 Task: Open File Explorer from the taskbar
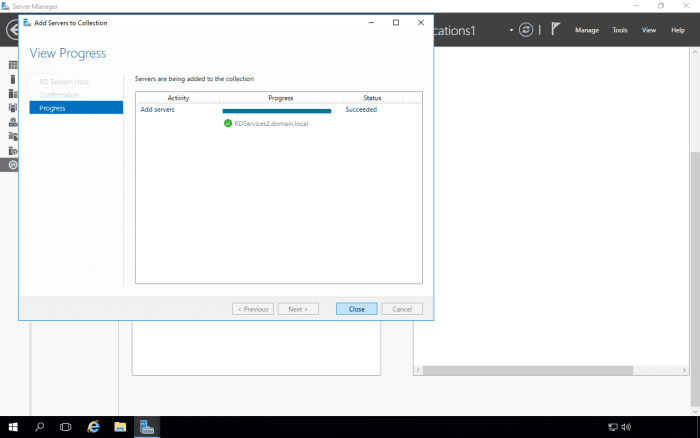tap(120, 427)
